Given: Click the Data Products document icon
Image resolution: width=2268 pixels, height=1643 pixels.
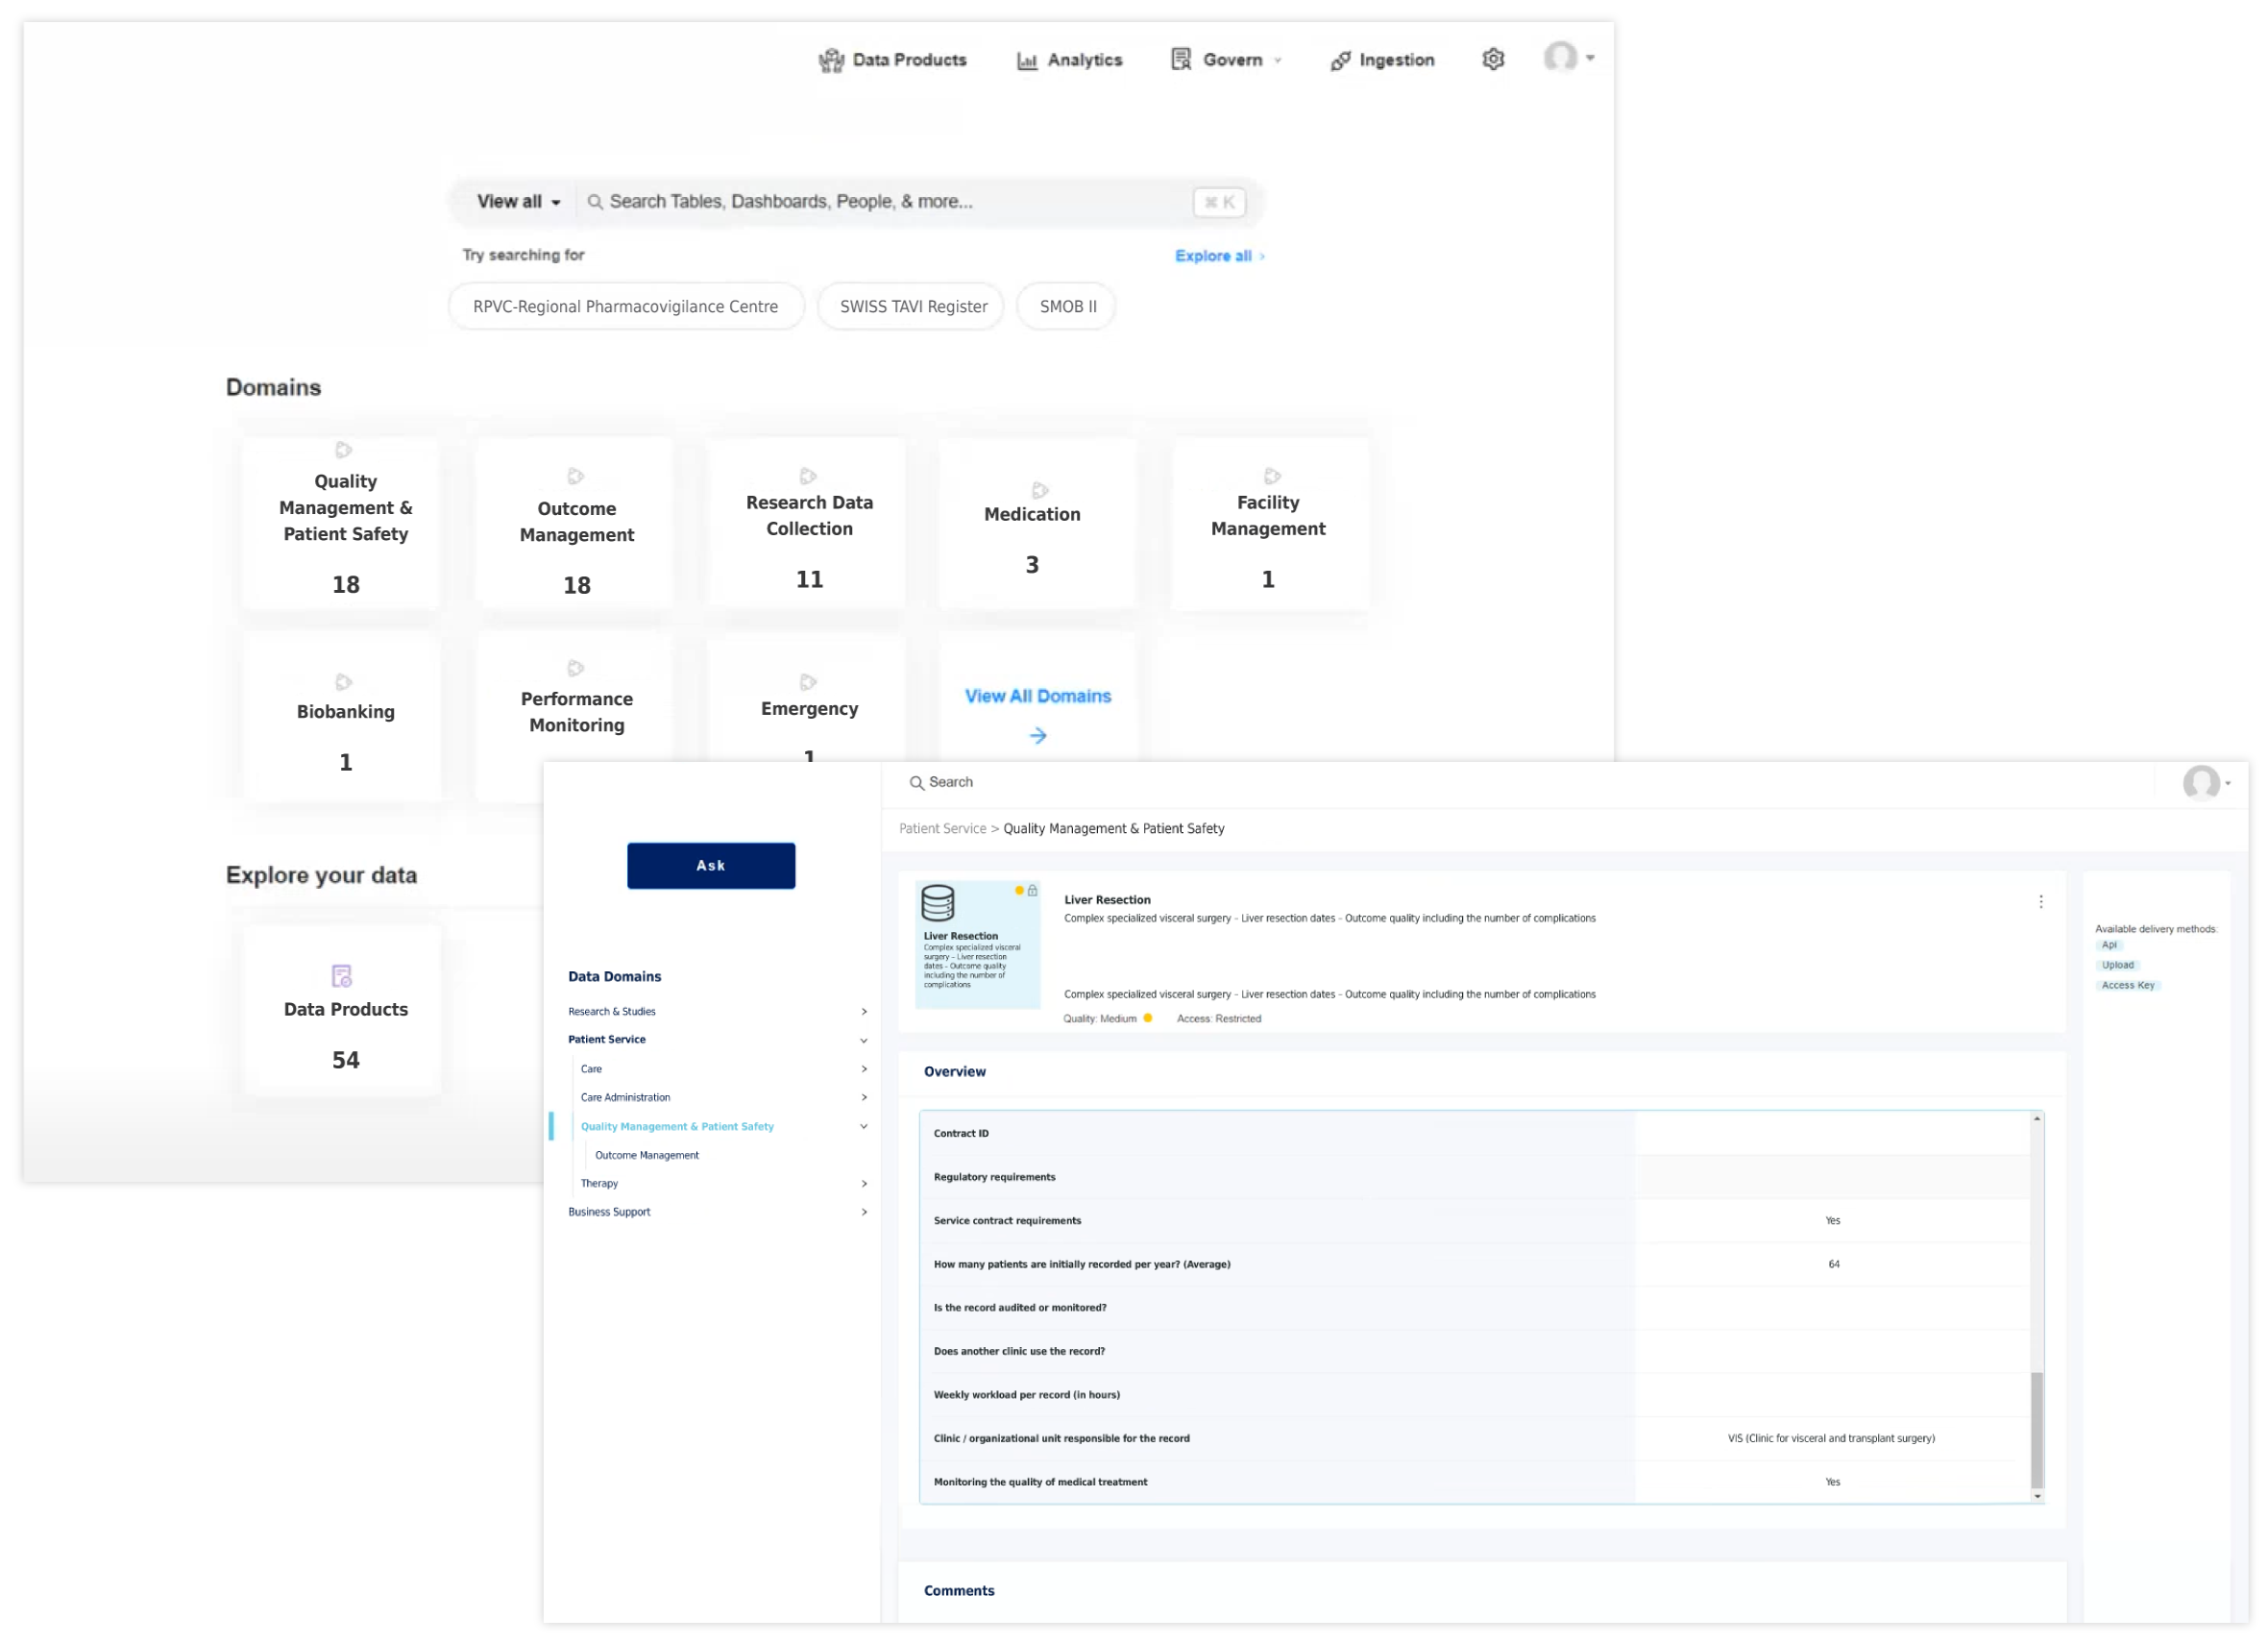Looking at the screenshot, I should tap(342, 976).
